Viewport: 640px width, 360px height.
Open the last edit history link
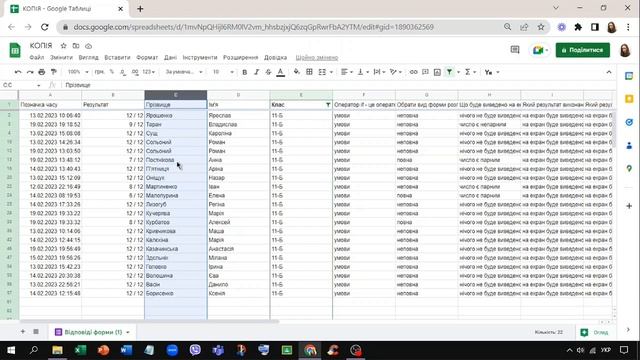click(x=317, y=58)
